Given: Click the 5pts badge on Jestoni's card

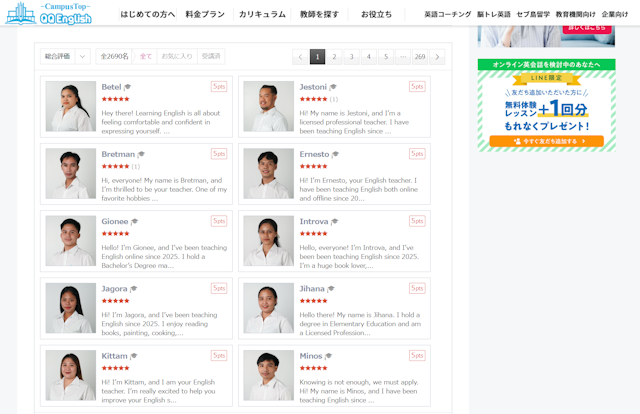Looking at the screenshot, I should pos(417,87).
